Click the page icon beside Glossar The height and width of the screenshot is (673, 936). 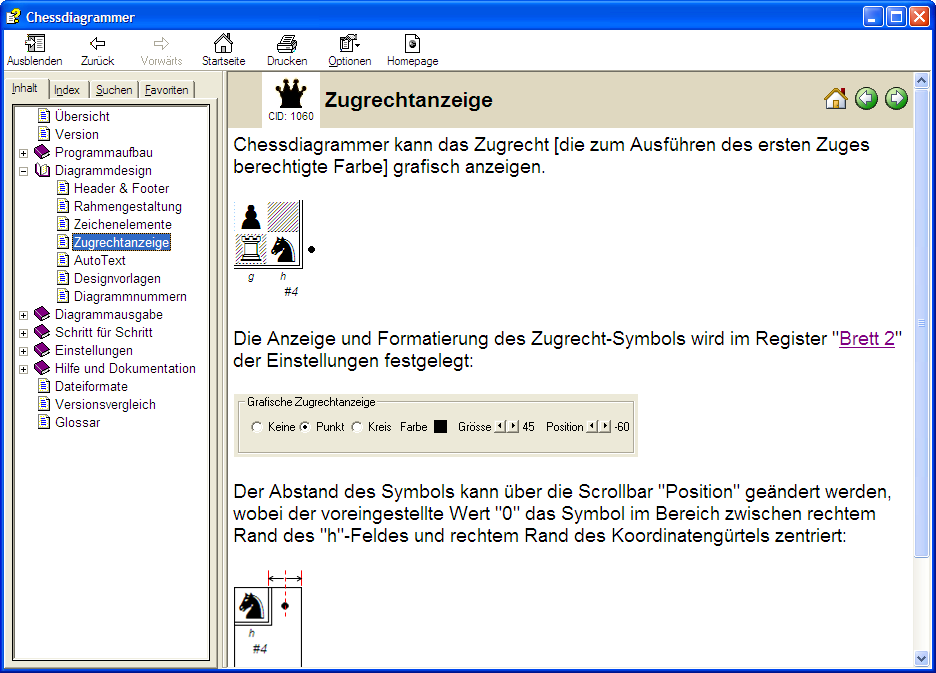click(44, 422)
